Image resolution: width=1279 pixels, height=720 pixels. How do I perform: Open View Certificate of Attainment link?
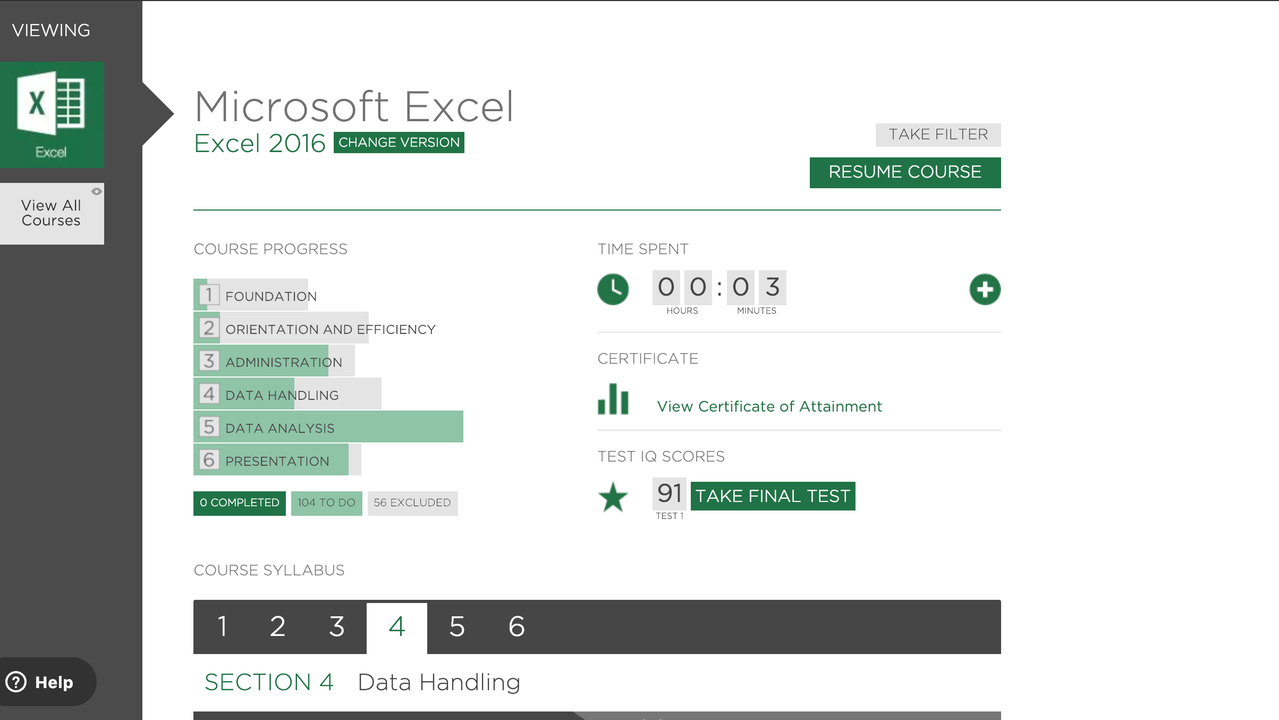769,406
